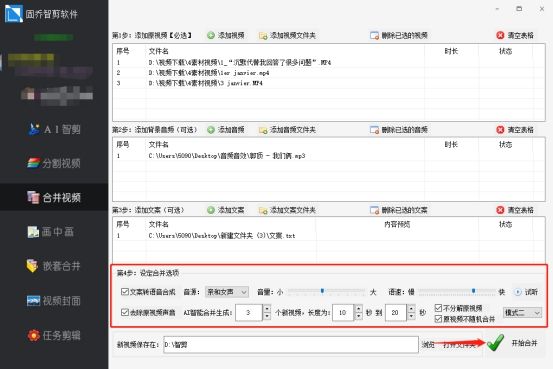Clear the video table with the 清空表格 icon

coord(500,35)
